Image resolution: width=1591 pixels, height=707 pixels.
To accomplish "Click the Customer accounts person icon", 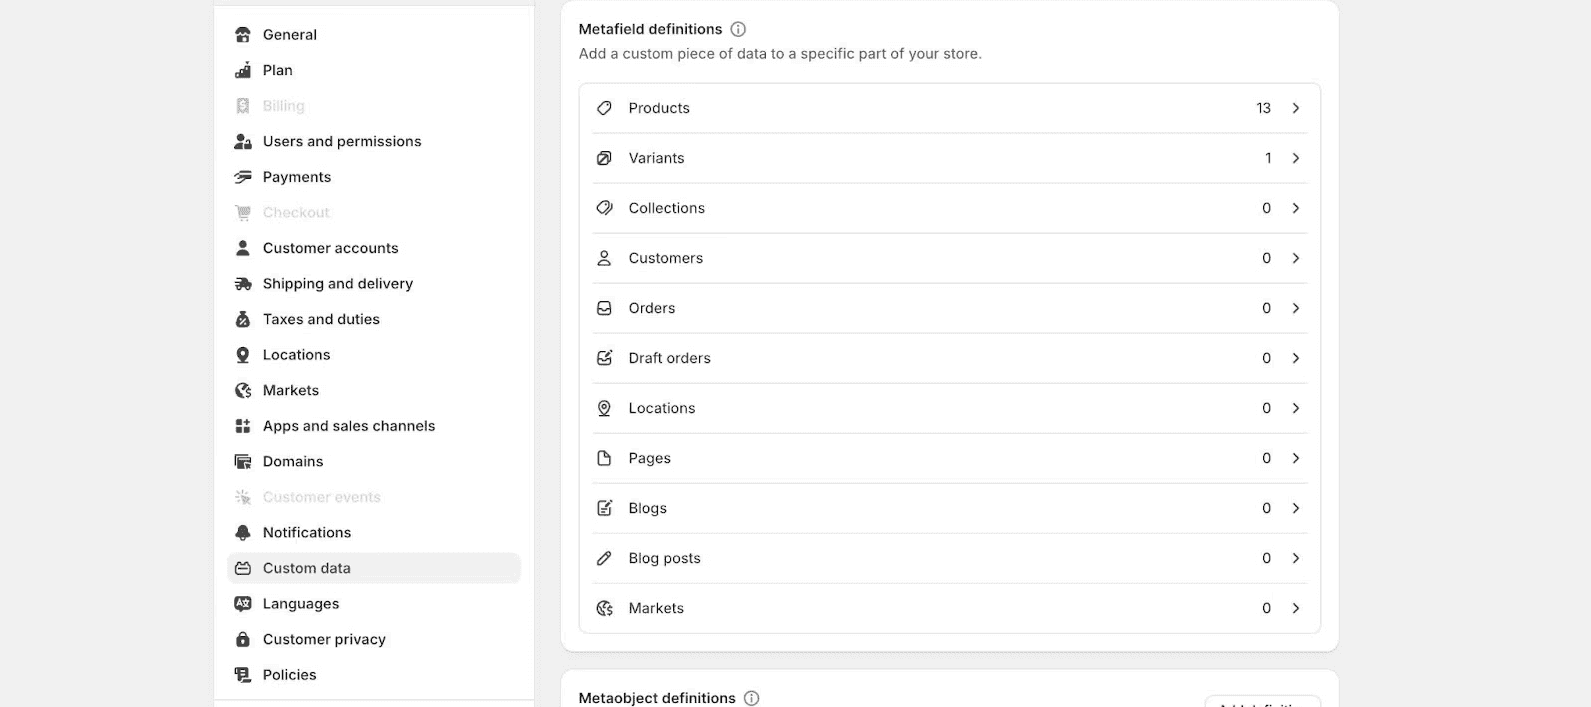I will coord(243,248).
